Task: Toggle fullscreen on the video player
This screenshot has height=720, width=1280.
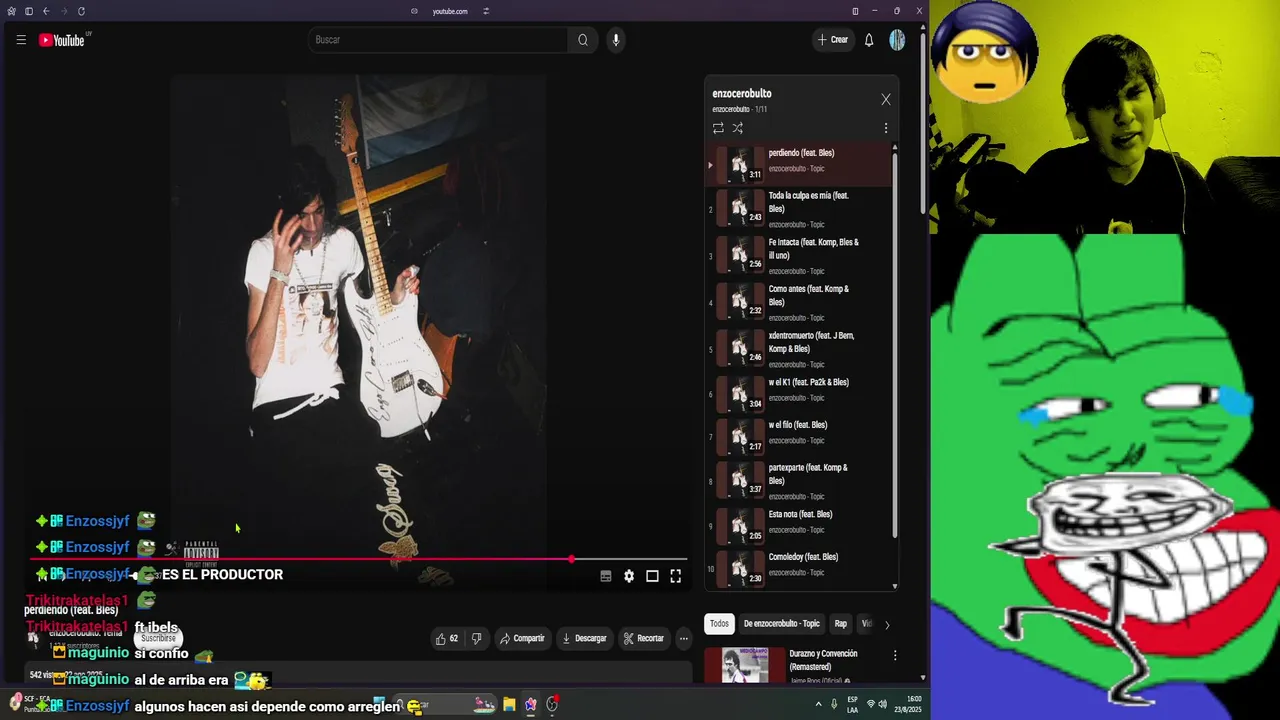Action: coord(675,576)
